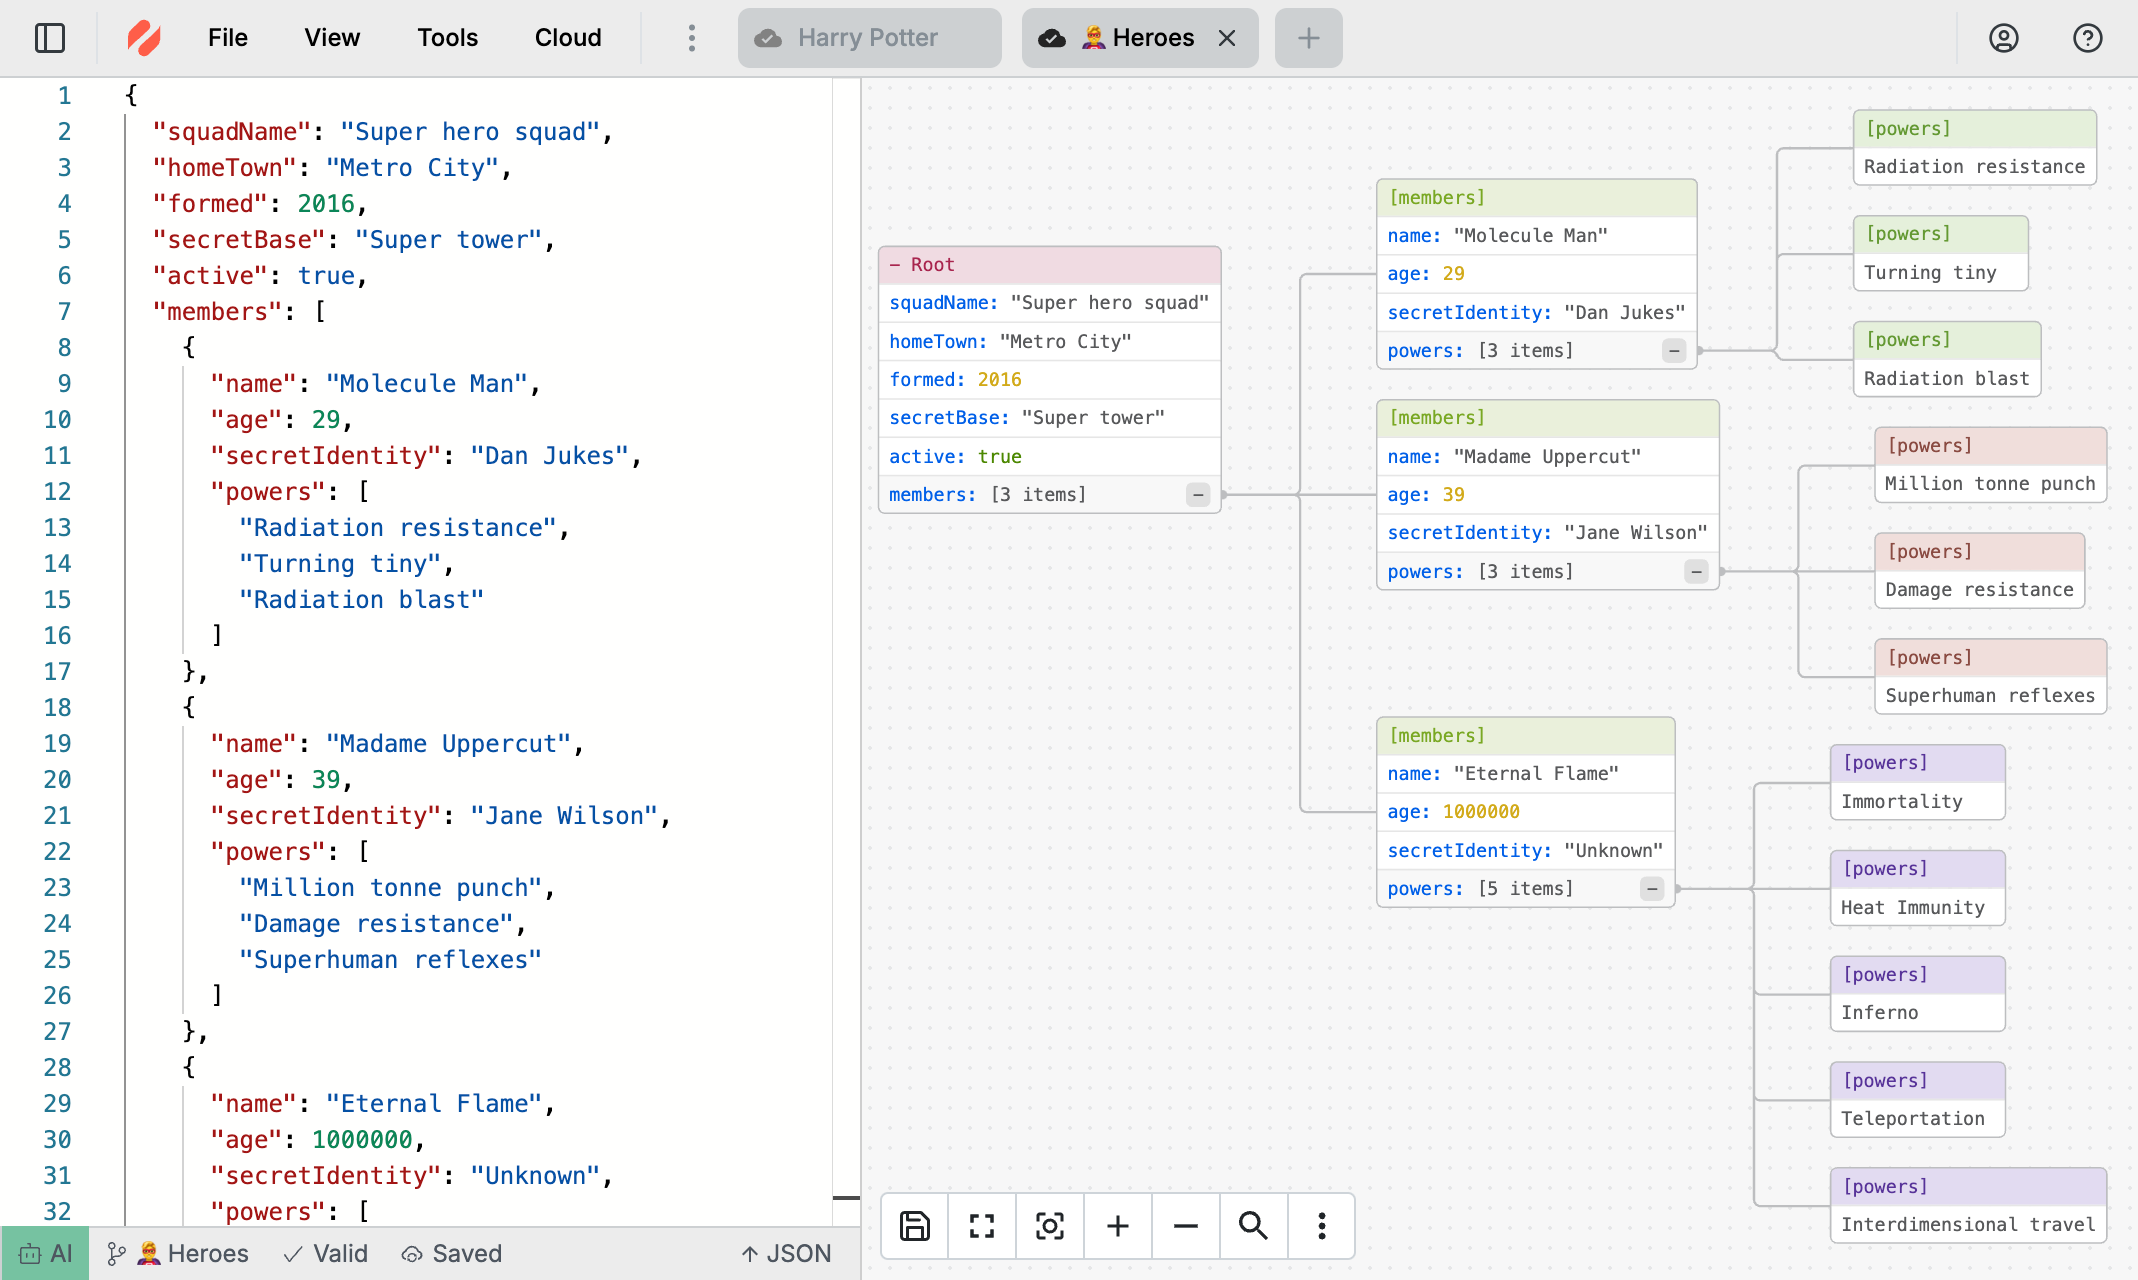Select the Superhuman reflexes node

coord(1990,677)
